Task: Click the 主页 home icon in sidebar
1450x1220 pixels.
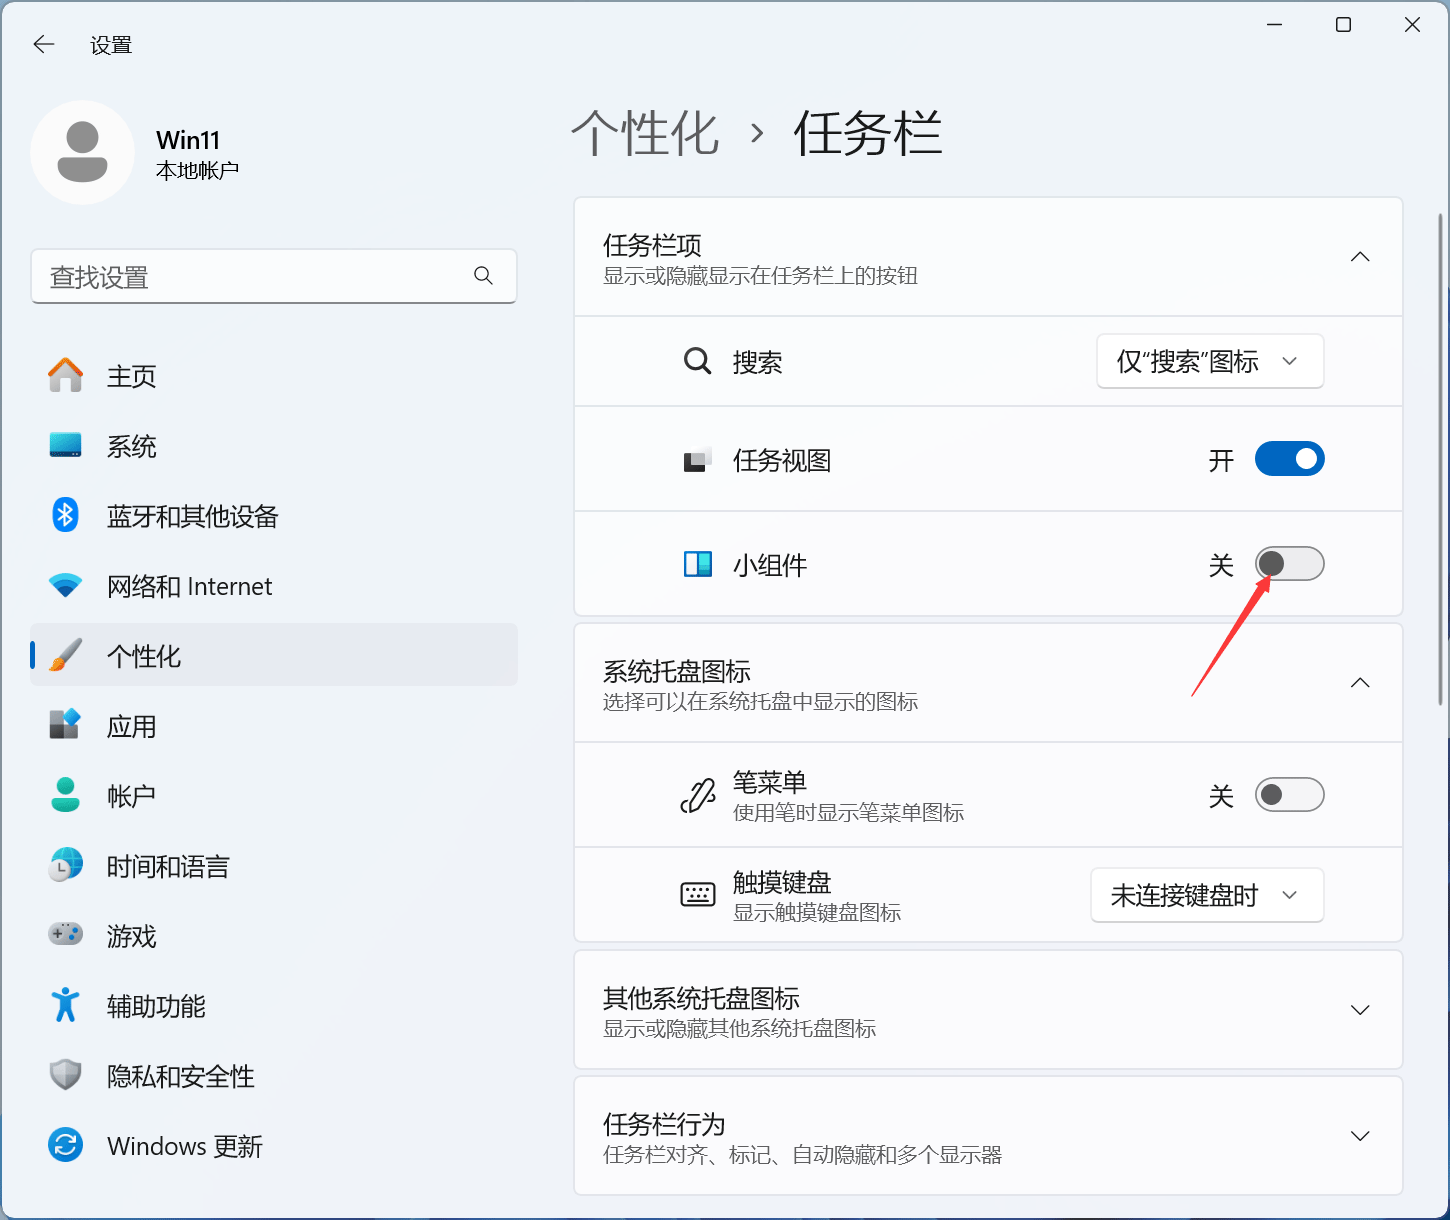Action: click(66, 376)
